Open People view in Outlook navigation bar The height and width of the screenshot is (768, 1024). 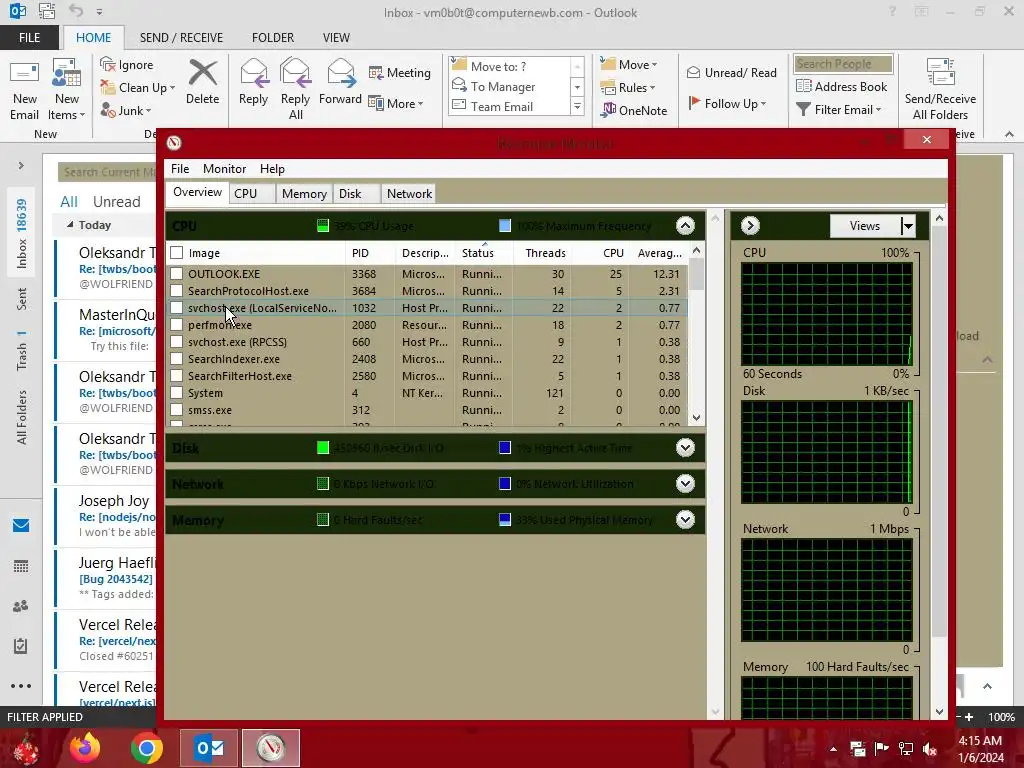click(x=21, y=606)
